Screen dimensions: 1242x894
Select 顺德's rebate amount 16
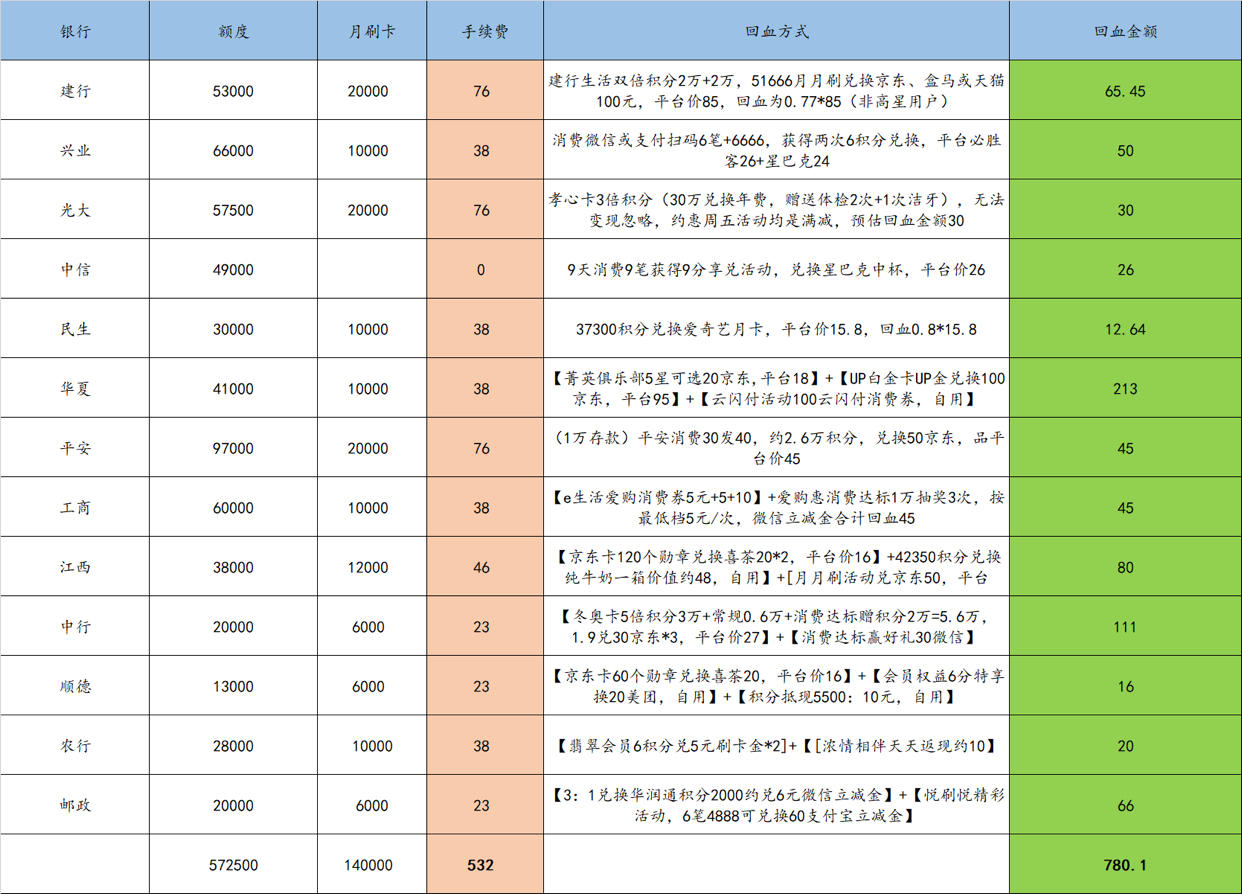point(1125,686)
